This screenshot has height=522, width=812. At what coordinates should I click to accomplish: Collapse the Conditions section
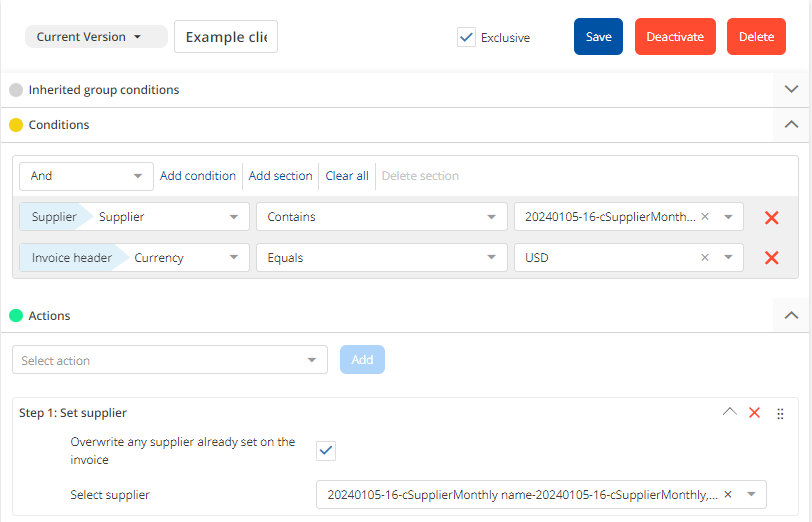coord(791,125)
